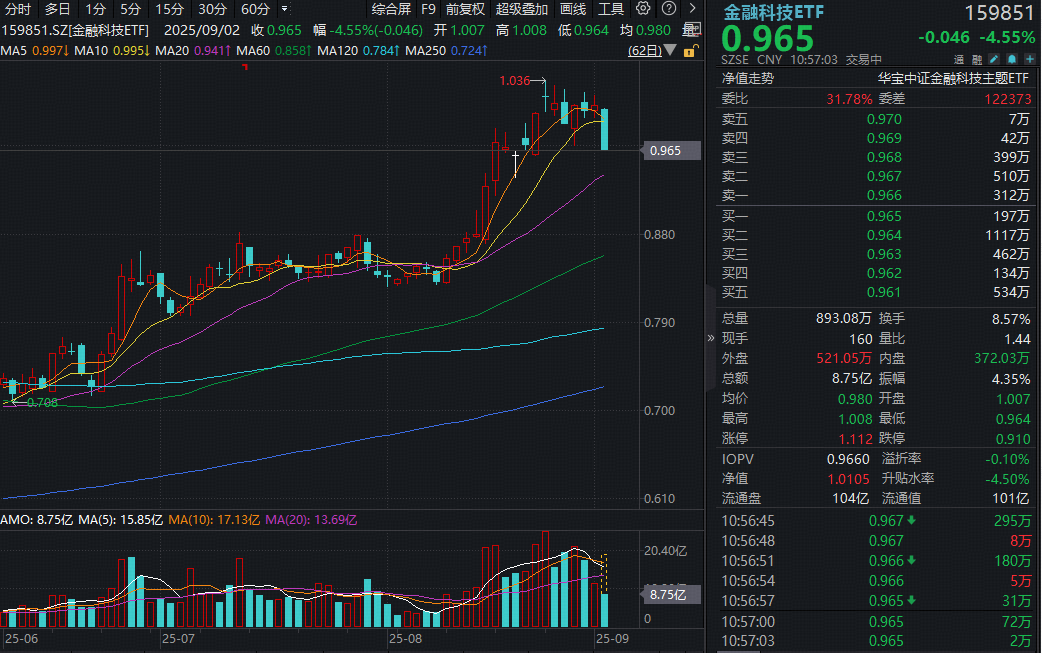Click the 1.036 high price marker
Image resolution: width=1042 pixels, height=653 pixels.
pyautogui.click(x=514, y=81)
